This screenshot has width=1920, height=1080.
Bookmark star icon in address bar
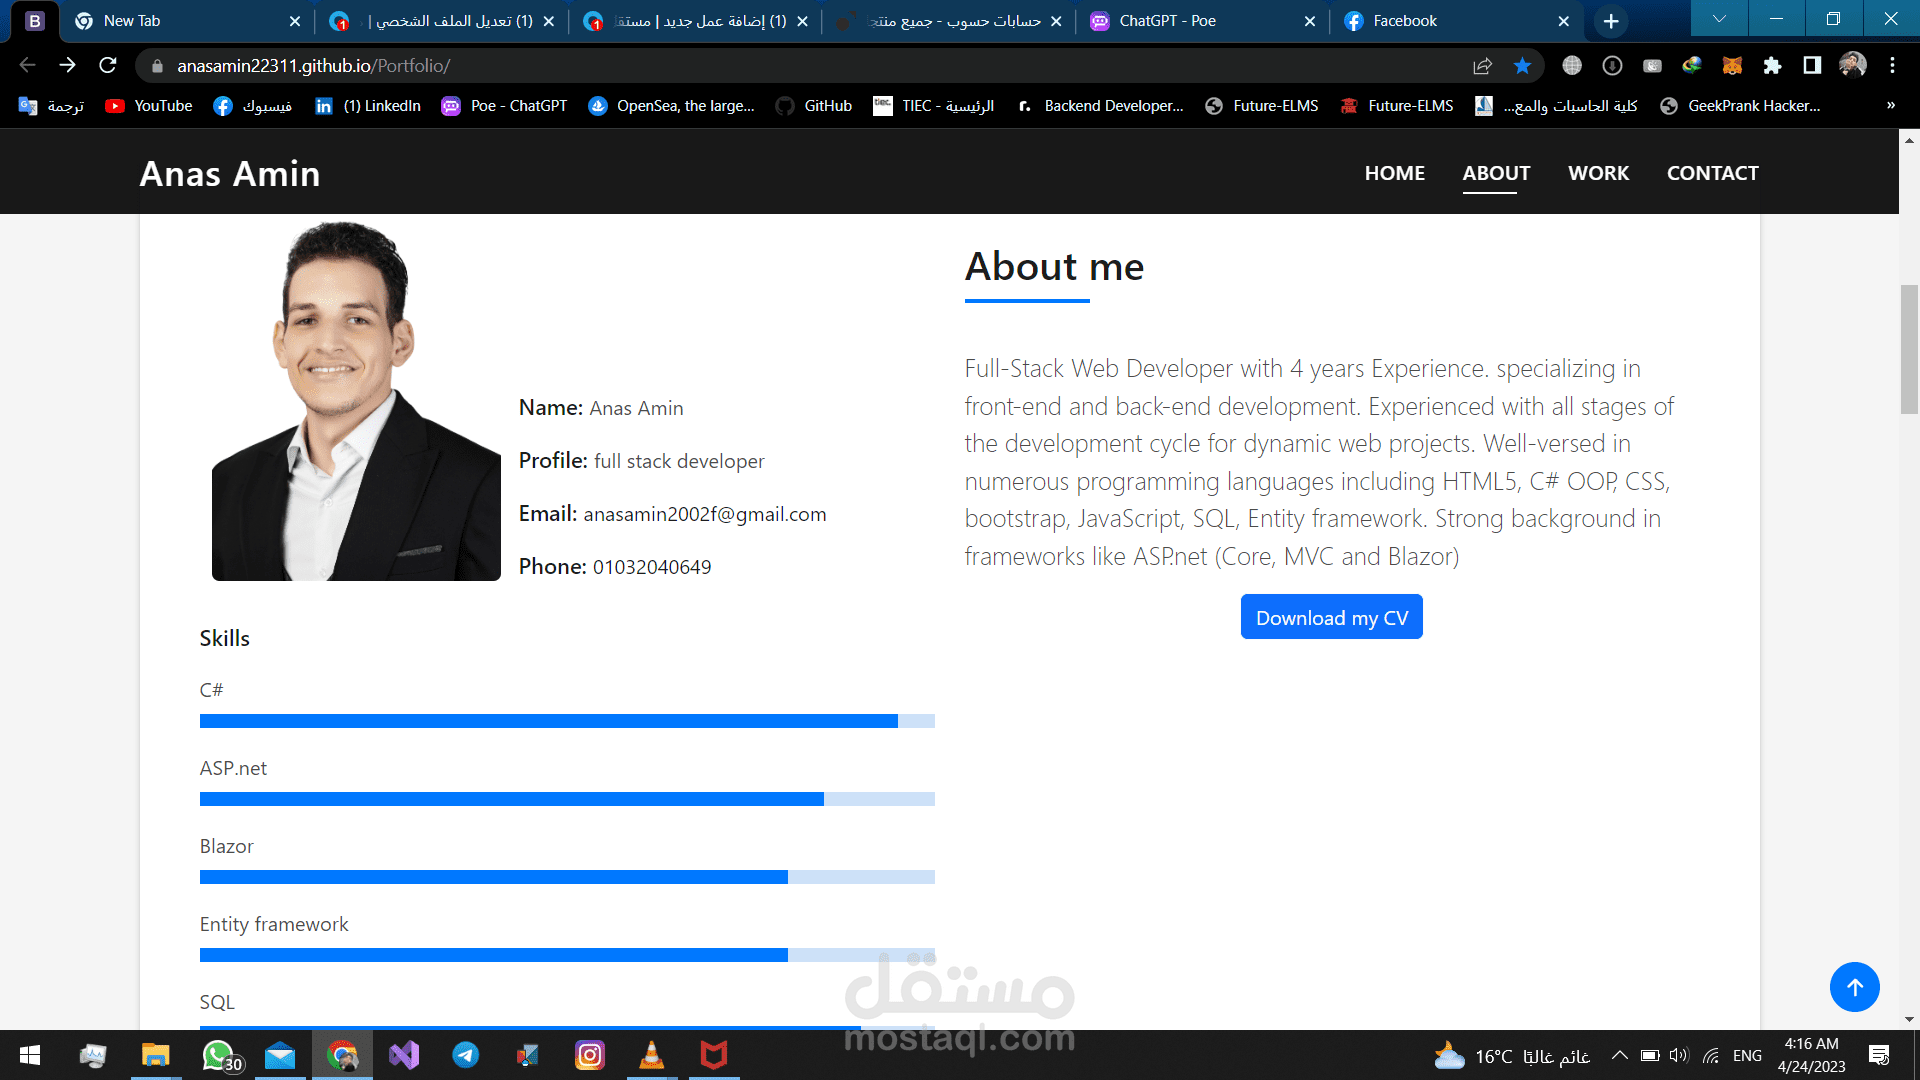pyautogui.click(x=1522, y=66)
